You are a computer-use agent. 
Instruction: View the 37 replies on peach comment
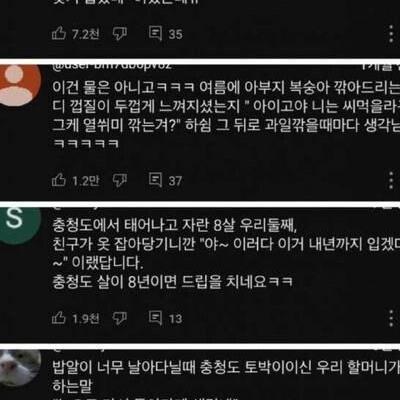click(x=165, y=180)
